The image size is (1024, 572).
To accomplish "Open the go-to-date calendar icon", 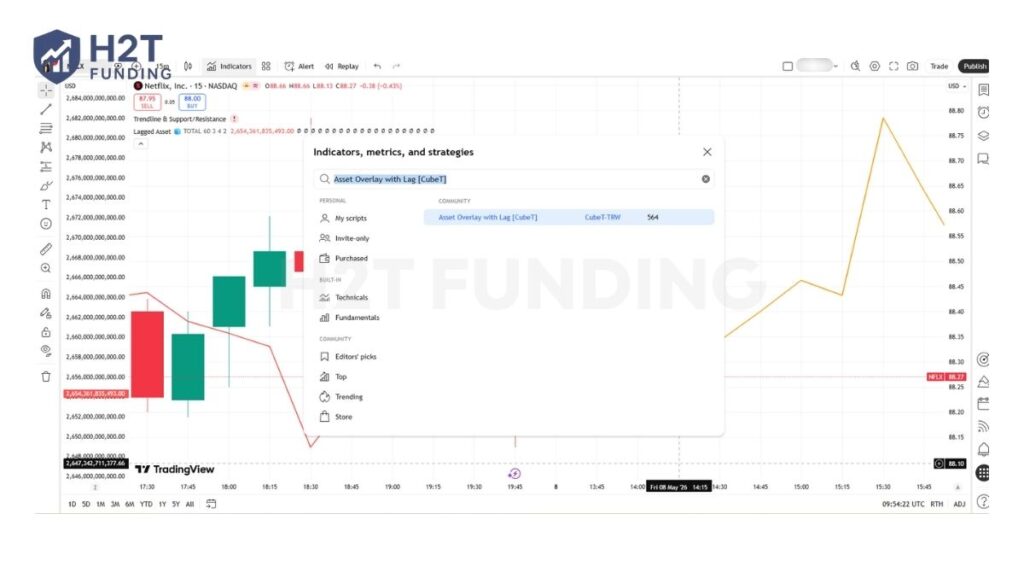I will tap(211, 504).
